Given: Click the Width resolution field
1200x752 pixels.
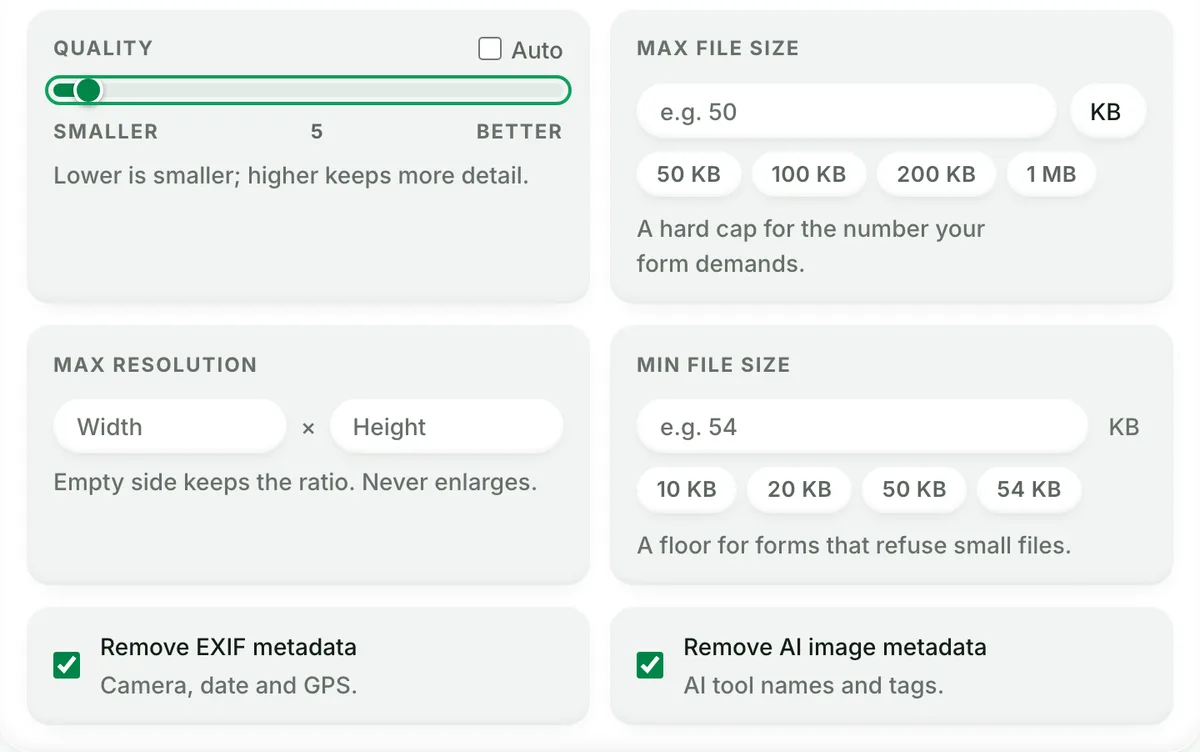Looking at the screenshot, I should (x=170, y=427).
